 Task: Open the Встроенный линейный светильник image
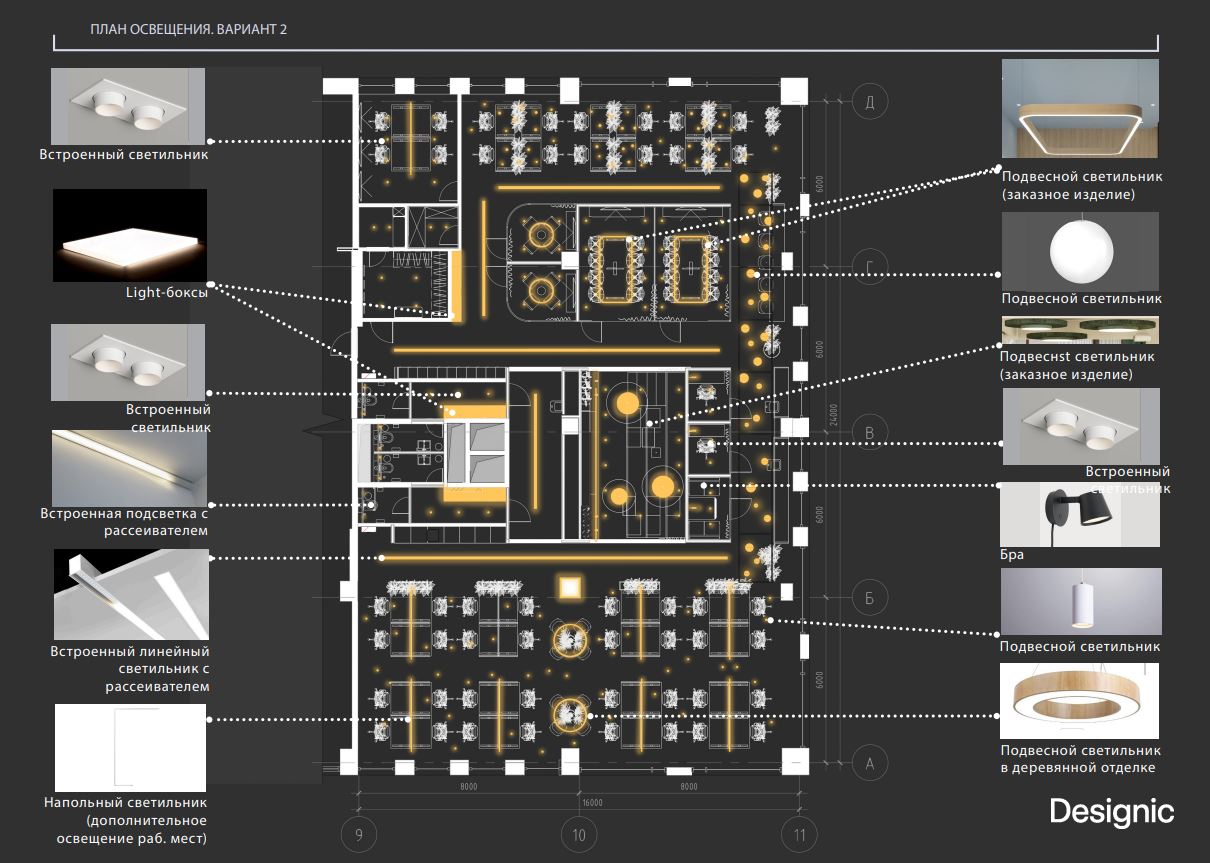(x=130, y=594)
